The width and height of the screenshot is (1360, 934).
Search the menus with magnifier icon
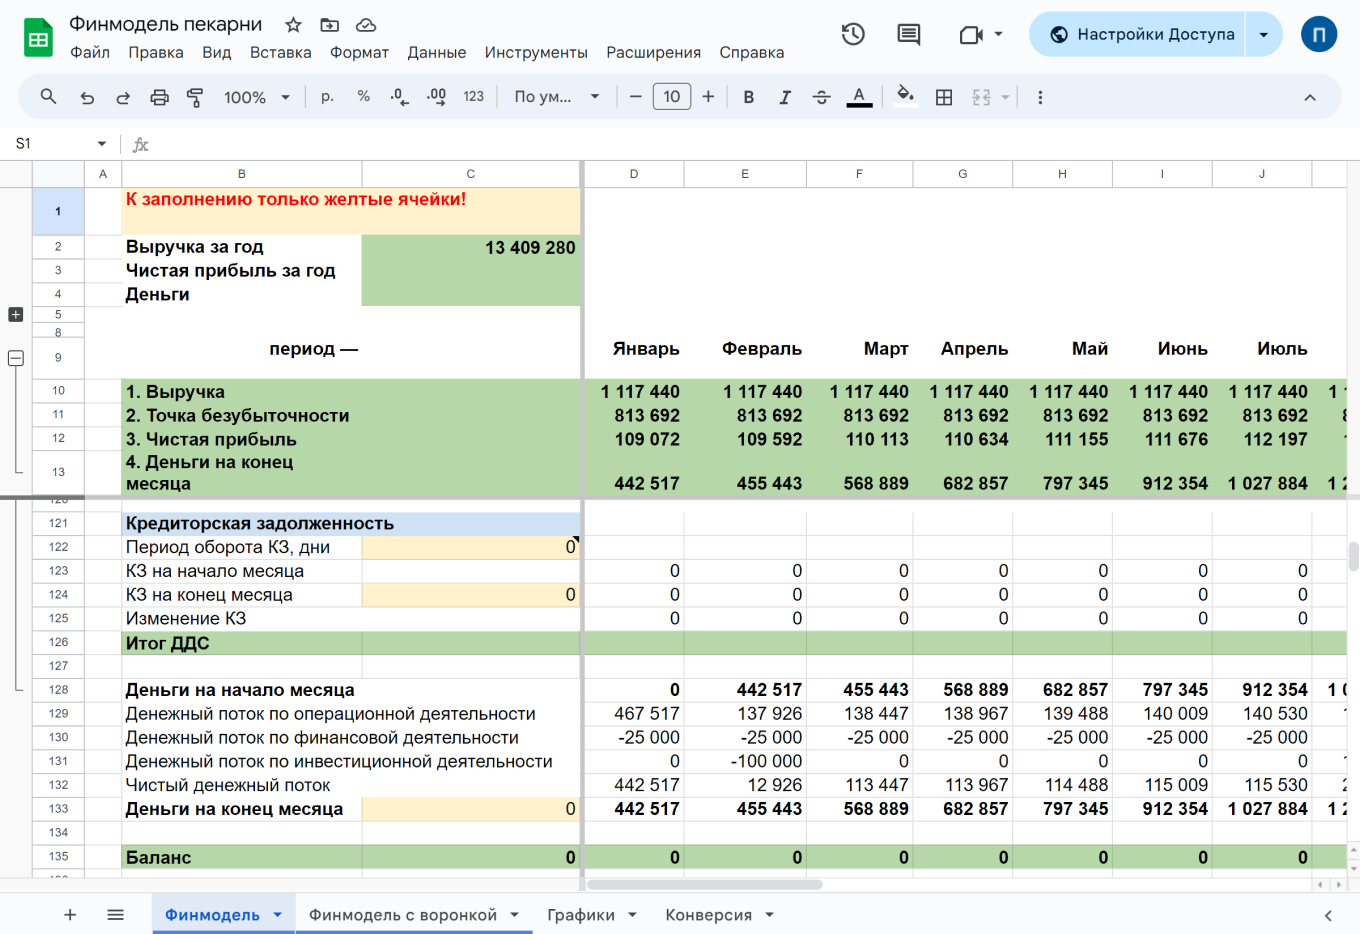coord(48,97)
